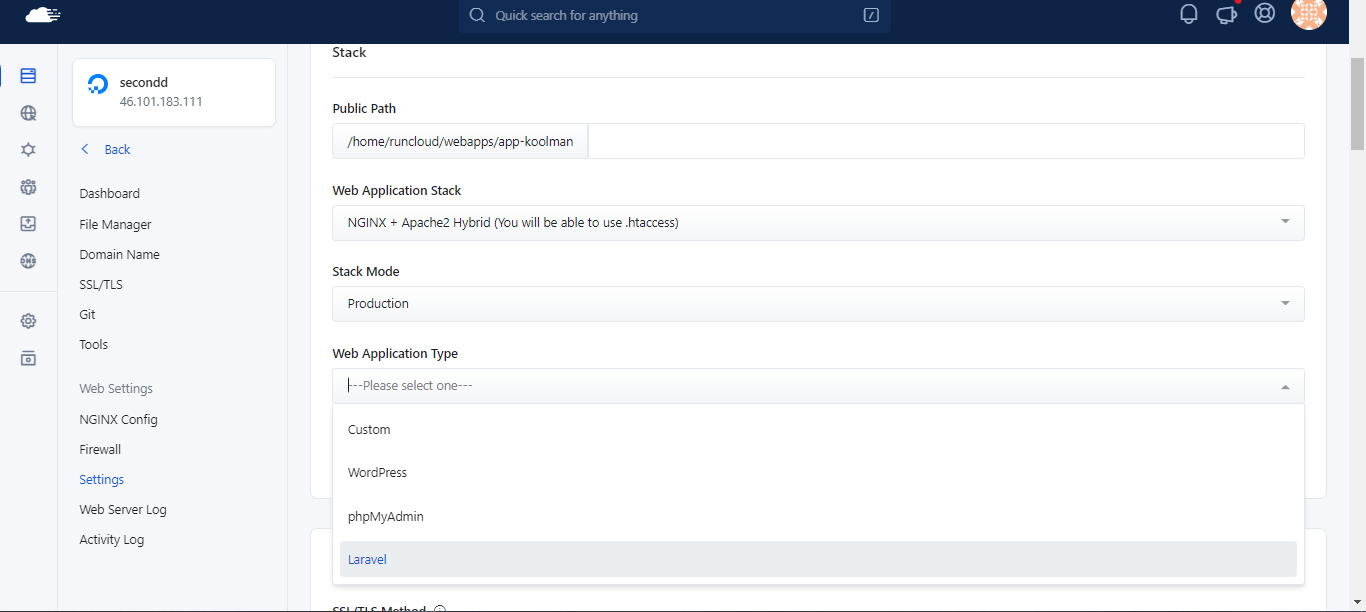1366x612 pixels.
Task: Open Domain Name in the side menu
Action: [x=120, y=255]
